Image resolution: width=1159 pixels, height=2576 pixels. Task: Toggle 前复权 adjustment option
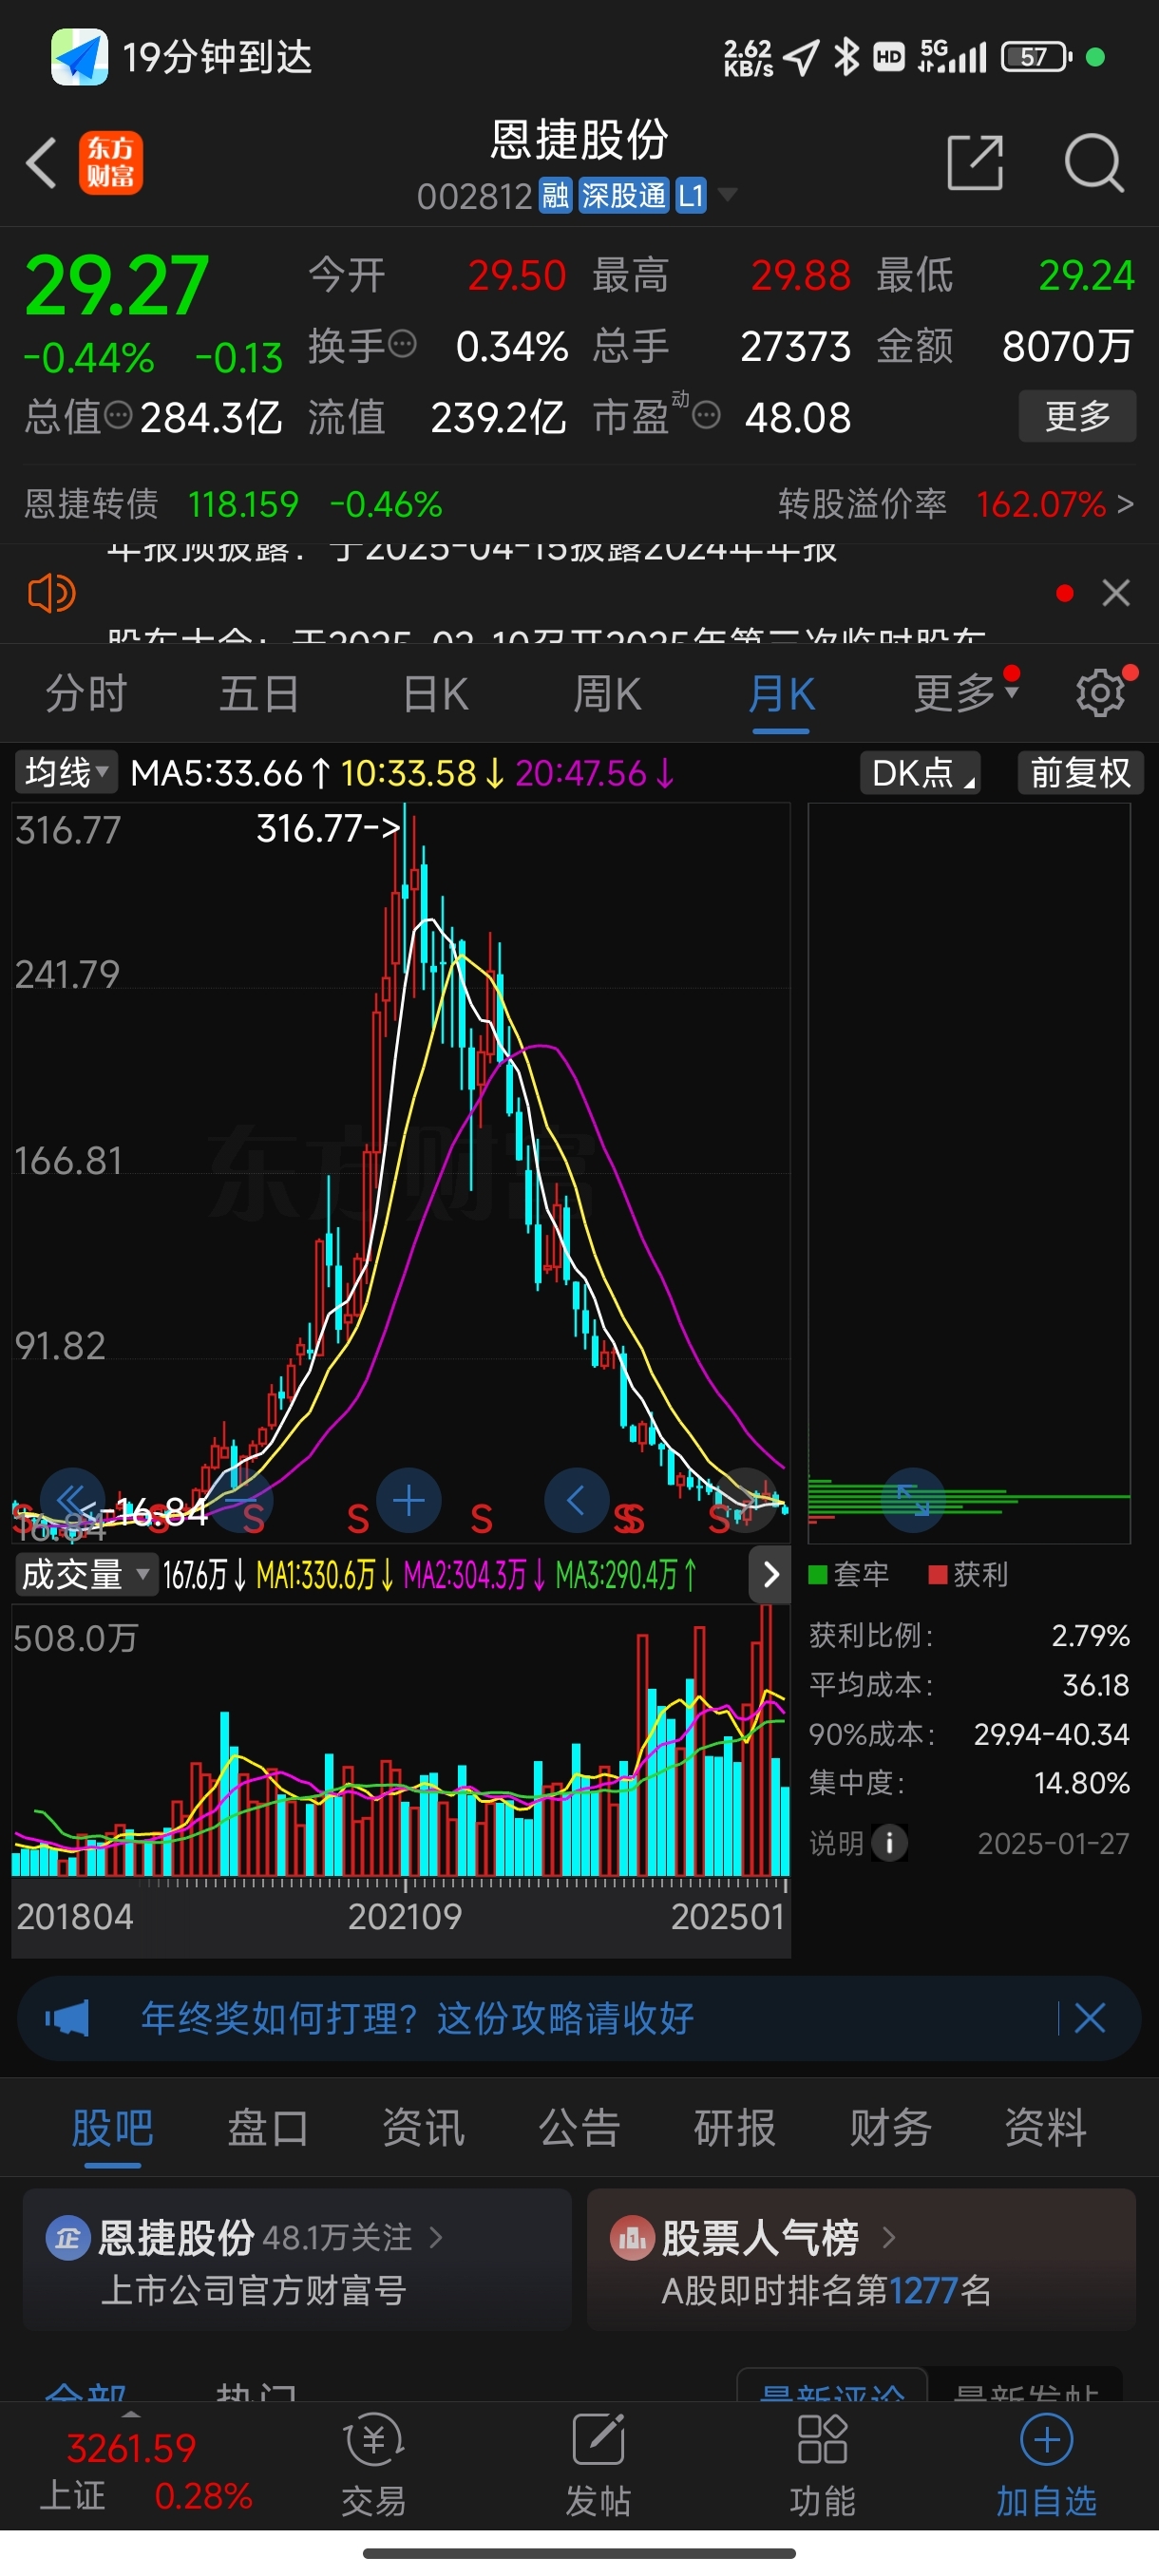[1080, 773]
